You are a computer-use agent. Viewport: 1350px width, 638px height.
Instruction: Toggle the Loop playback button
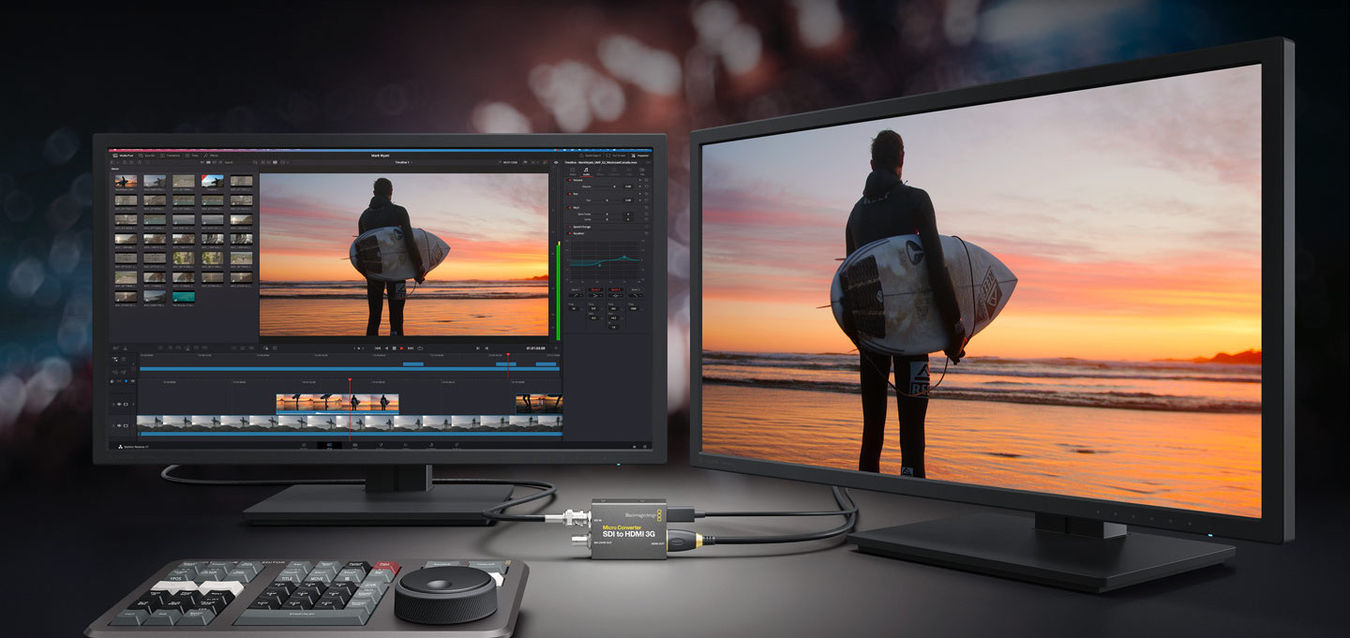[420, 348]
